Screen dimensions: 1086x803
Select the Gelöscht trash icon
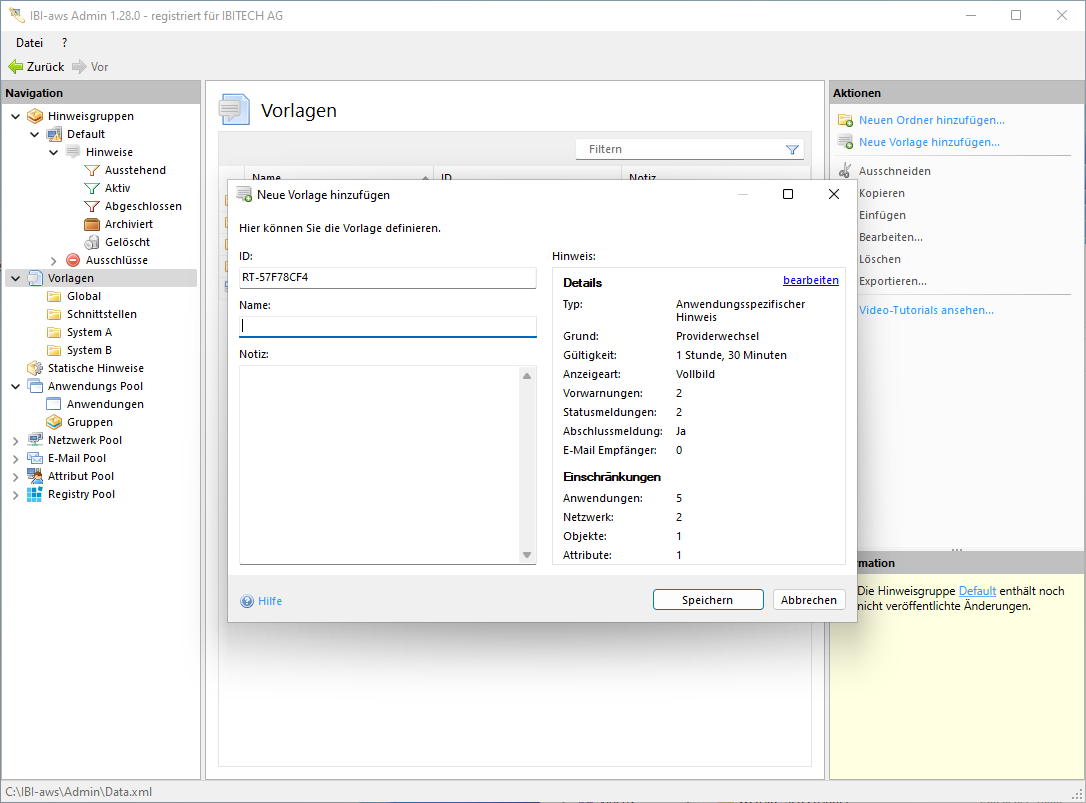[x=92, y=242]
